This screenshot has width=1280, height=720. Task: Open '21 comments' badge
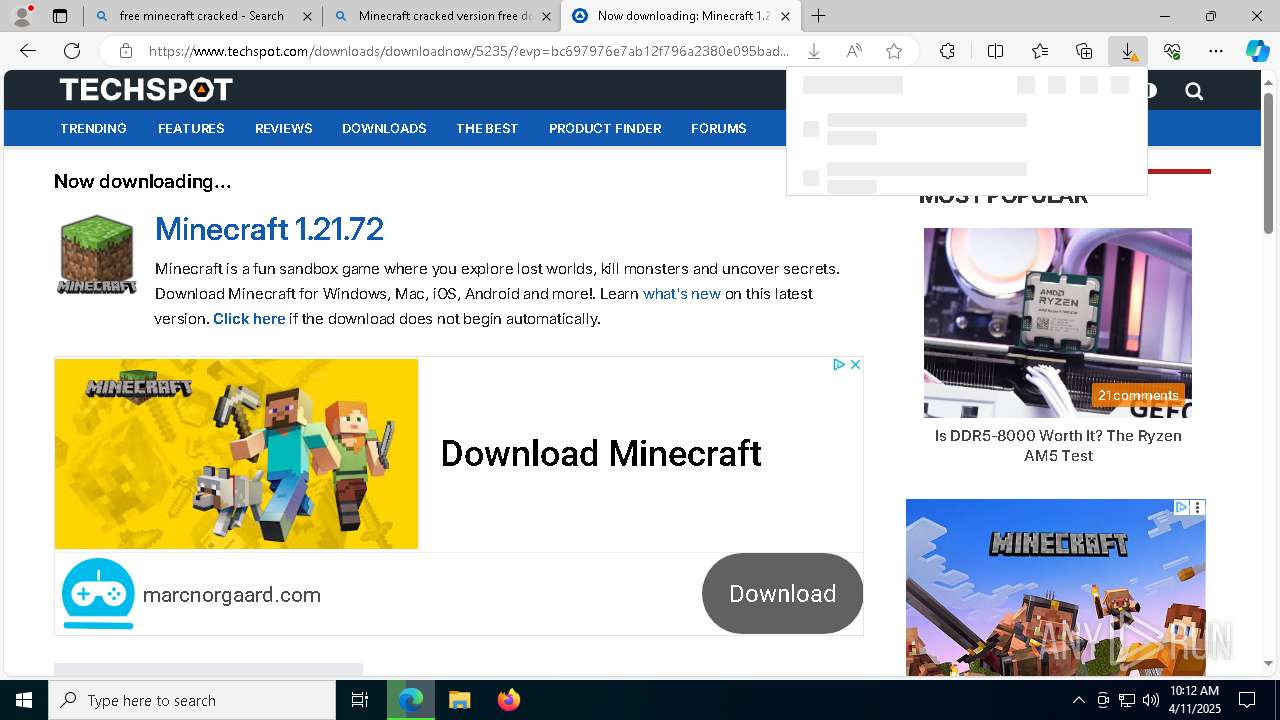point(1138,395)
